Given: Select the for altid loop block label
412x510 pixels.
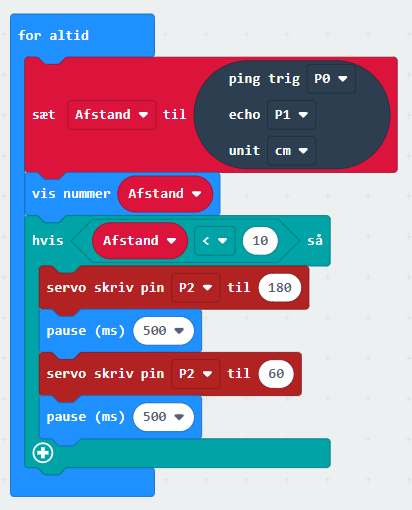Looking at the screenshot, I should point(53,35).
